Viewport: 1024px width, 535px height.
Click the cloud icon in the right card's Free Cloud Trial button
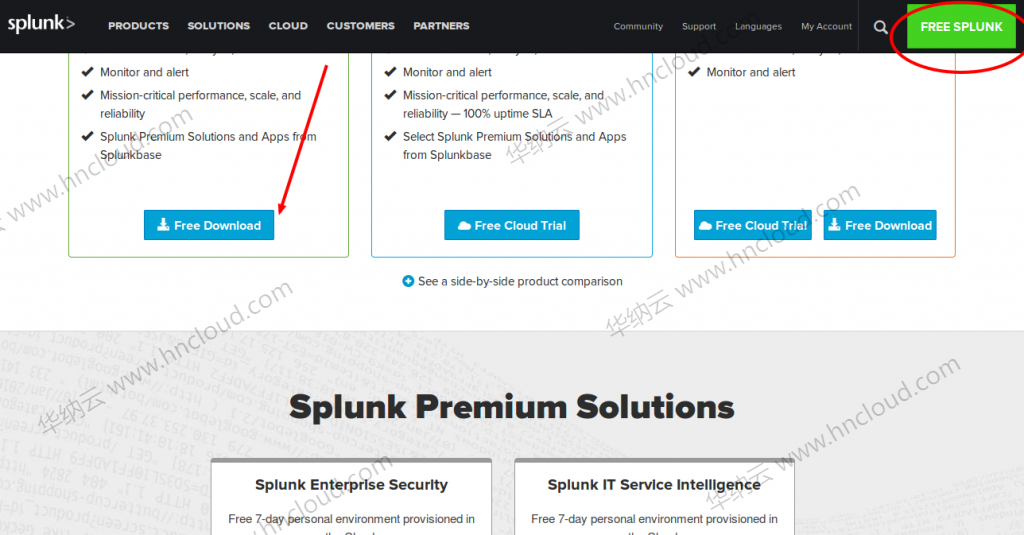[x=705, y=225]
